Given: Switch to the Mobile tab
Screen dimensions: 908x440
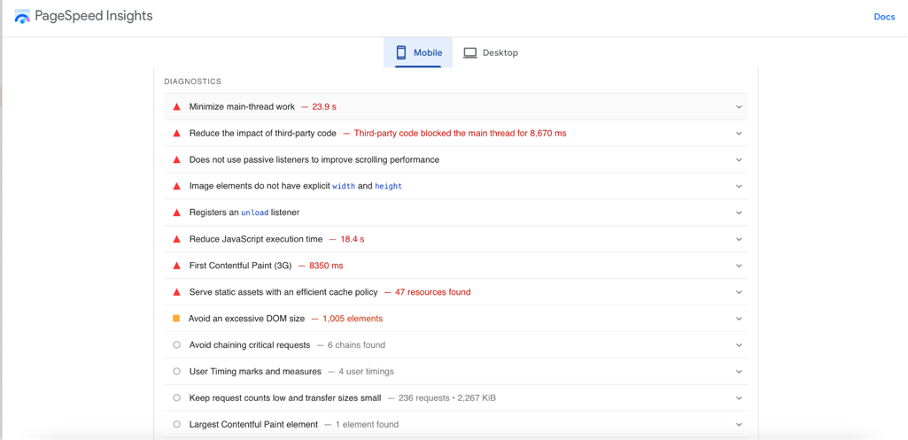Looking at the screenshot, I should tap(418, 53).
